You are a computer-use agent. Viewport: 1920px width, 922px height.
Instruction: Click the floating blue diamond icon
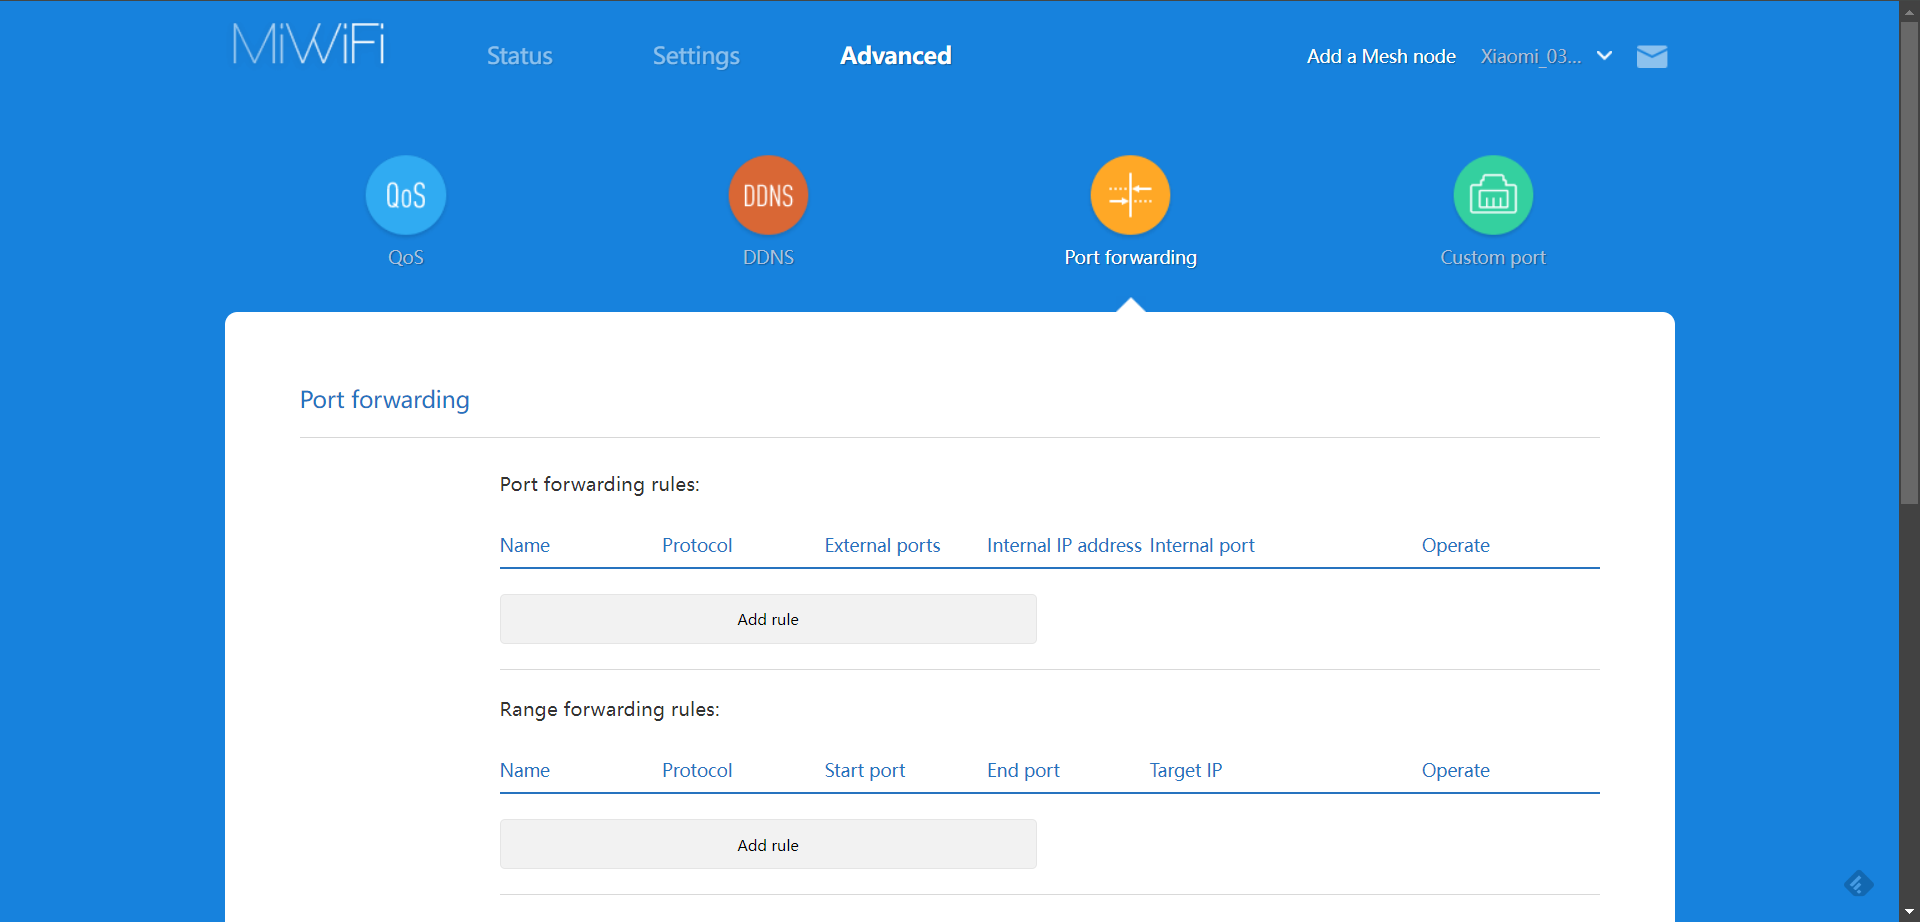coord(1858,884)
